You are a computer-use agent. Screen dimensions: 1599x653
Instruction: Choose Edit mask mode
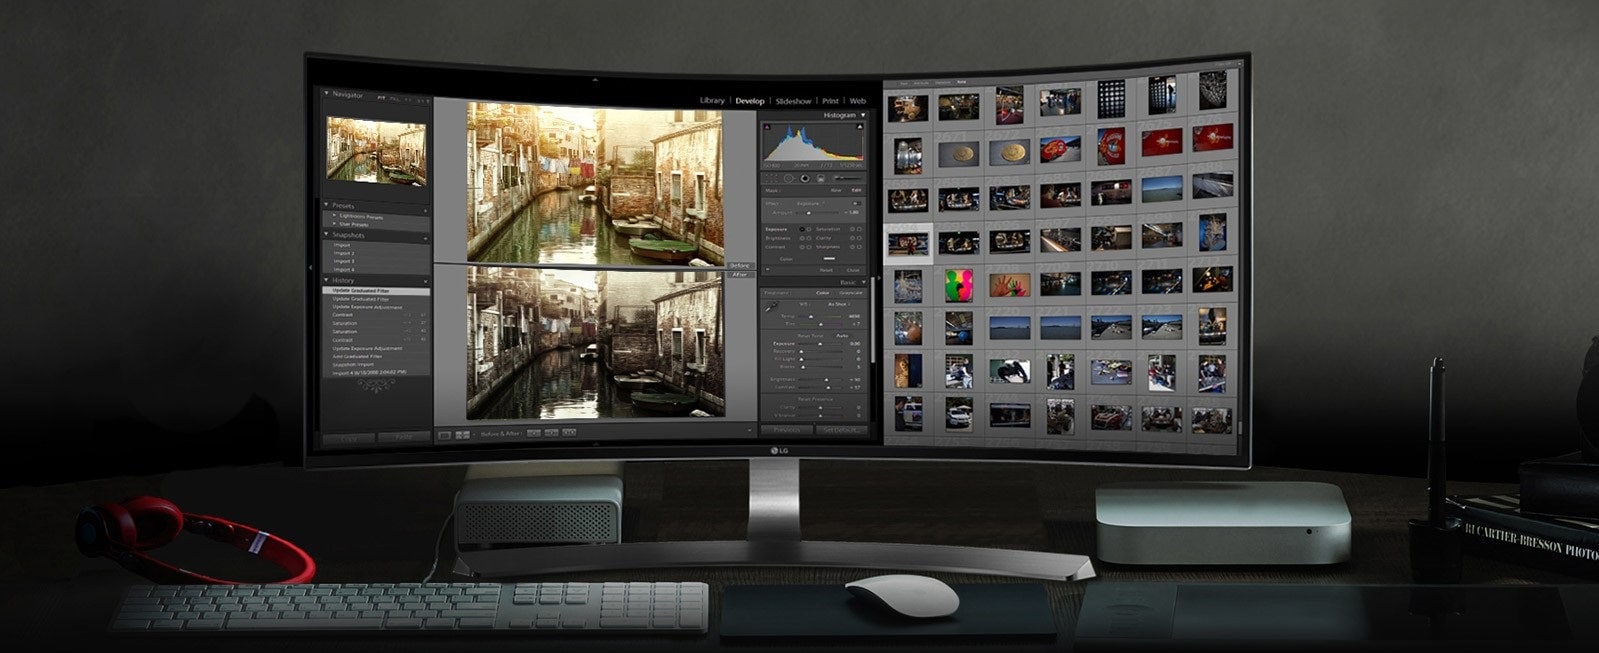click(856, 190)
